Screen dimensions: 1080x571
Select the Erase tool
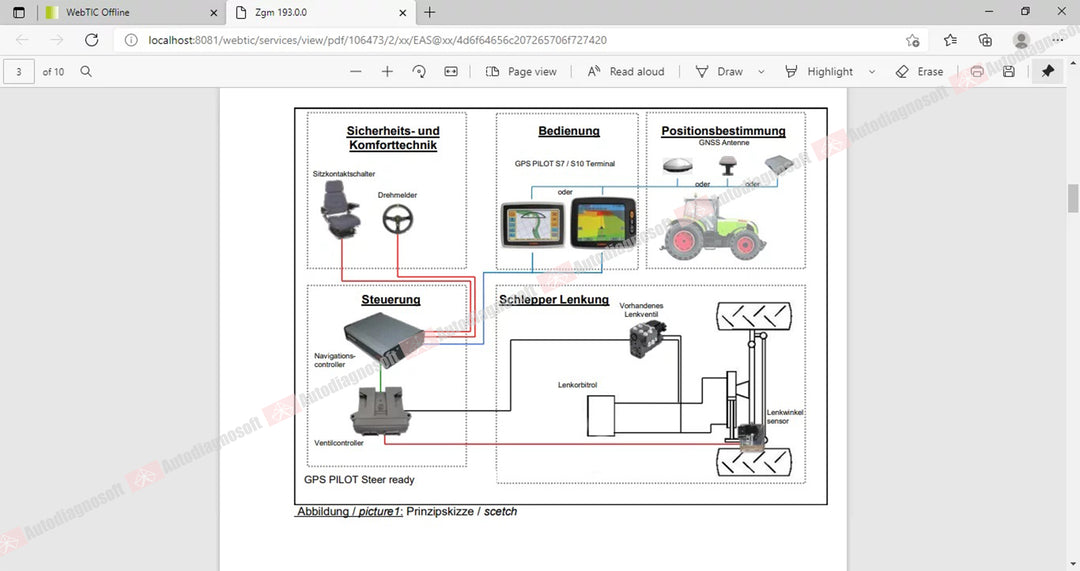(920, 72)
